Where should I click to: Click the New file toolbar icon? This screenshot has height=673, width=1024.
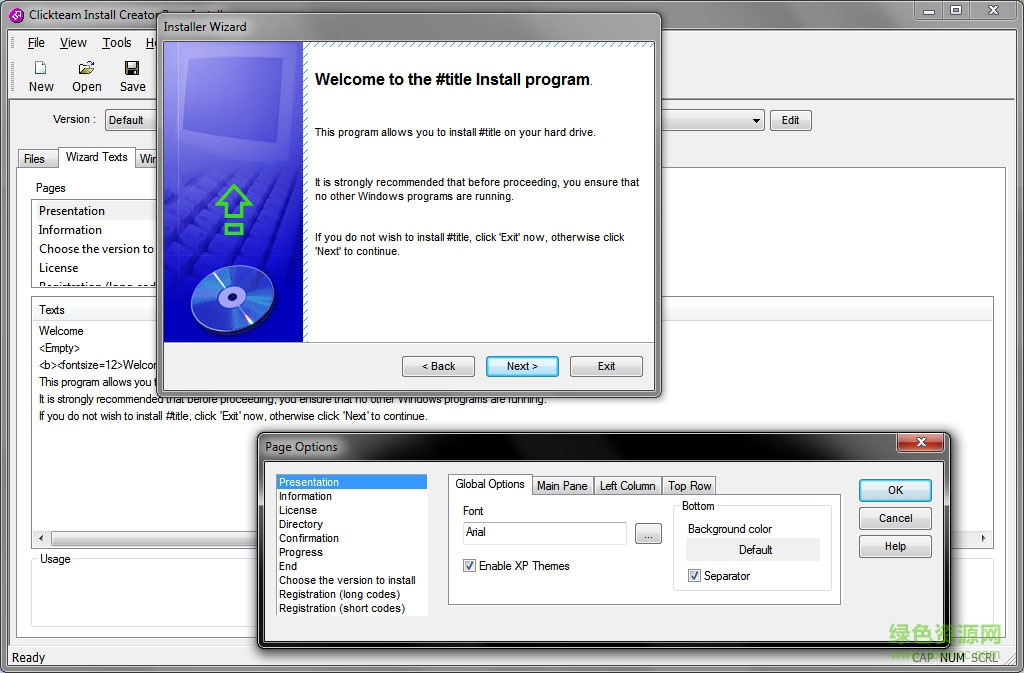(x=41, y=68)
